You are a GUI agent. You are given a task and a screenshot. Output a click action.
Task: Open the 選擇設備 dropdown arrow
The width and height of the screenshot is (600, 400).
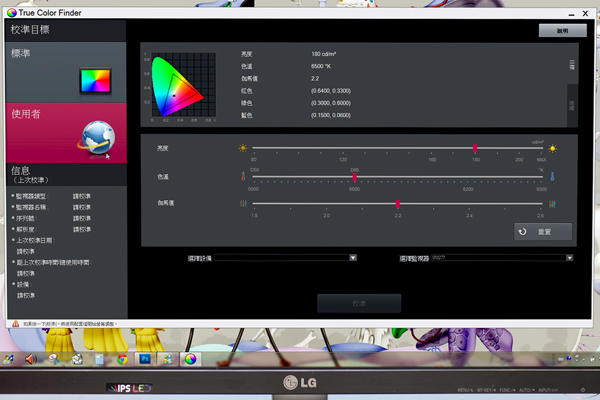point(353,258)
